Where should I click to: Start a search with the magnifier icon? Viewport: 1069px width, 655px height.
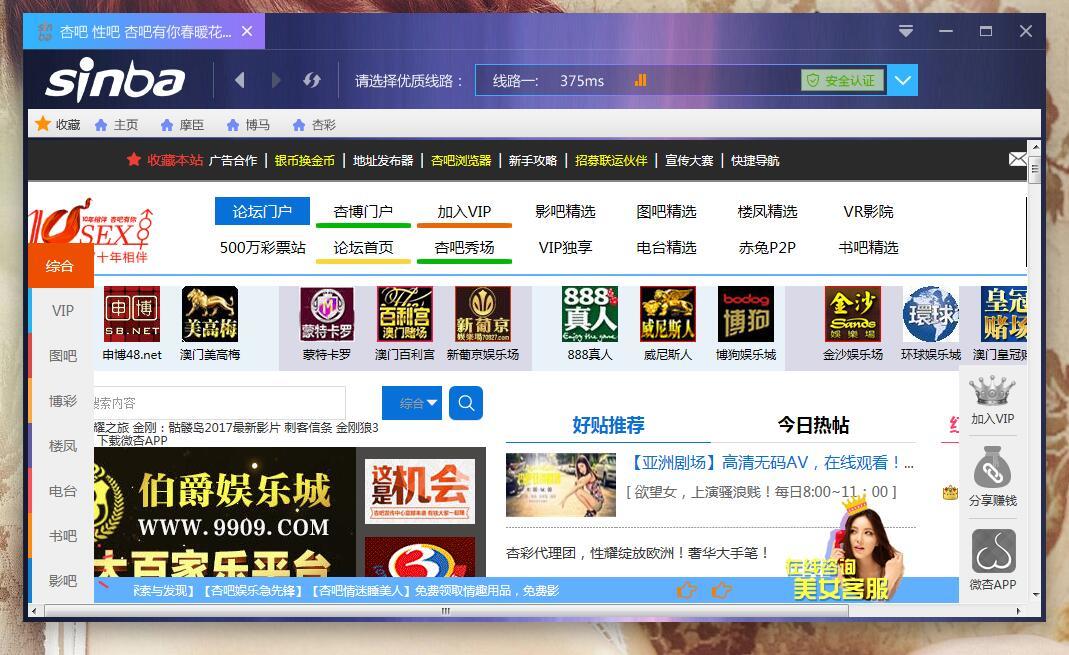[x=465, y=403]
